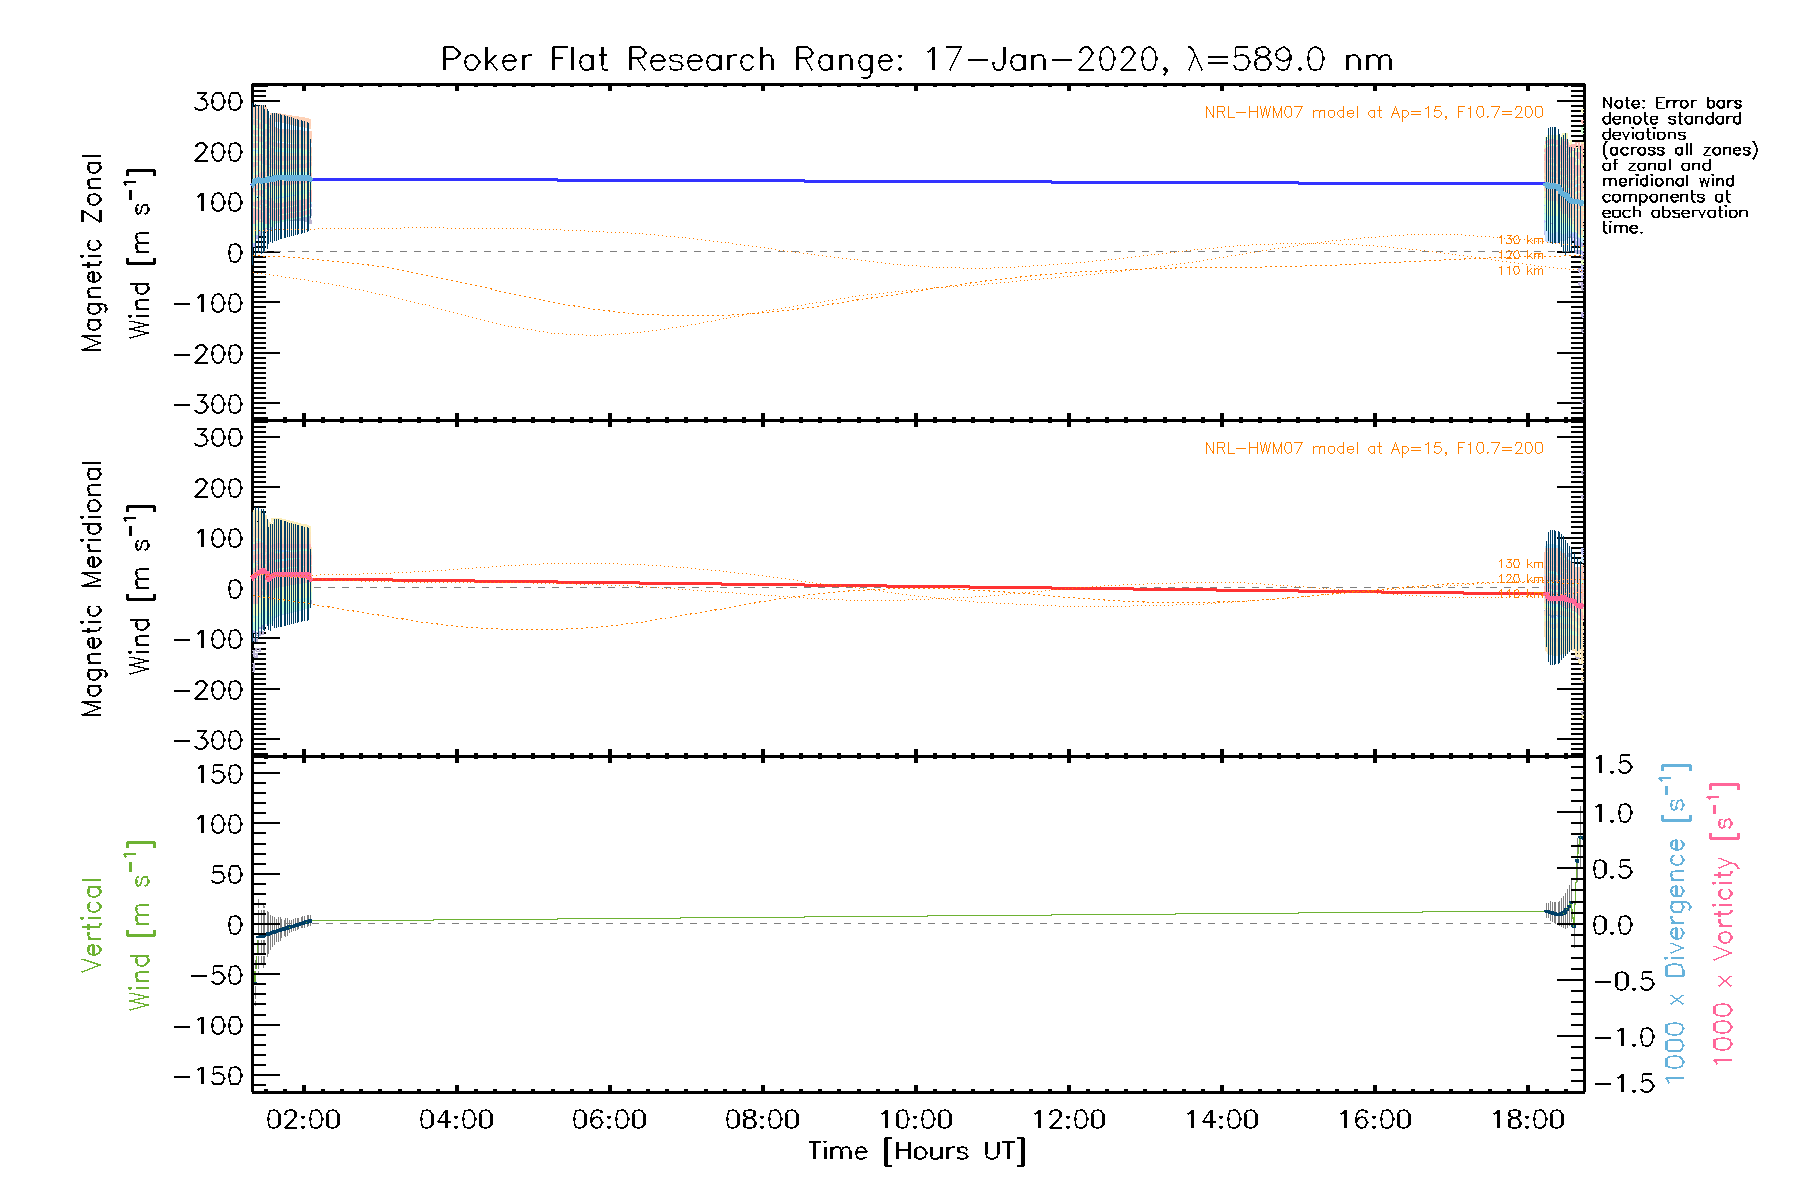Click the NRL-HWM07 model label in the zonal panel
1800x1200 pixels.
(x=1374, y=112)
